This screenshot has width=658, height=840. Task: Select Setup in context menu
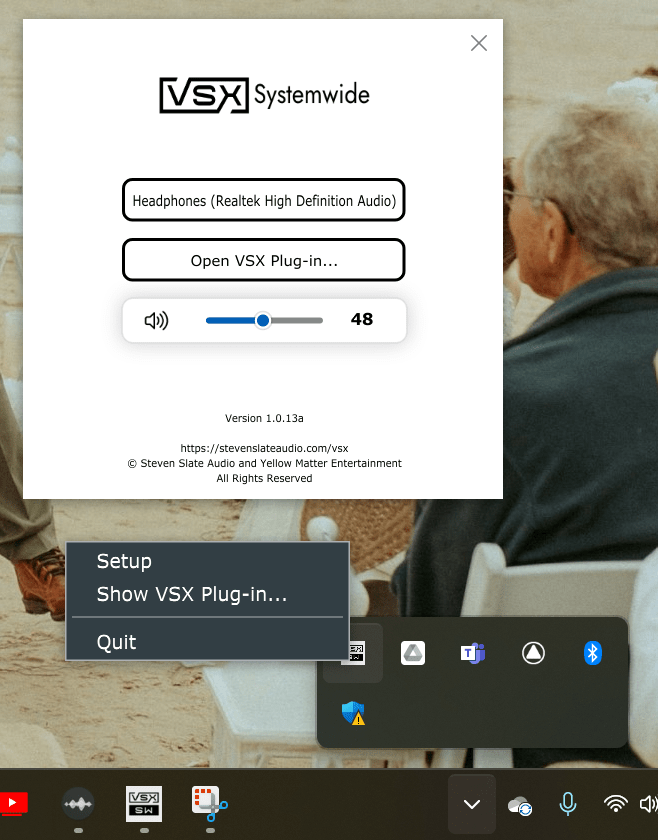click(x=124, y=561)
